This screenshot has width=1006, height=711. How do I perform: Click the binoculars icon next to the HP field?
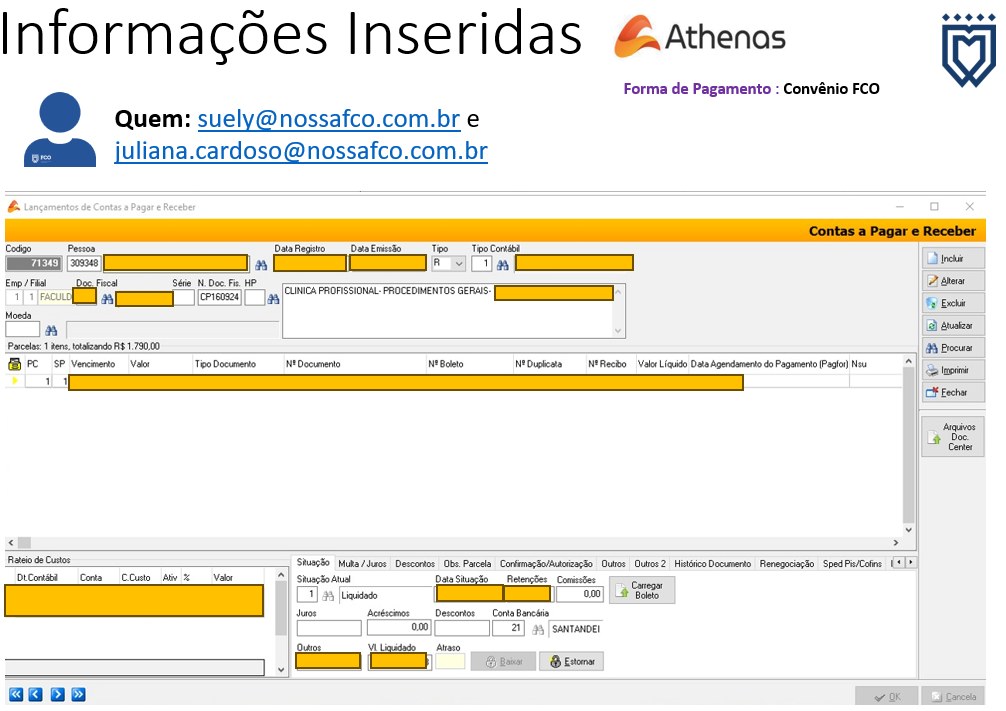point(273,299)
